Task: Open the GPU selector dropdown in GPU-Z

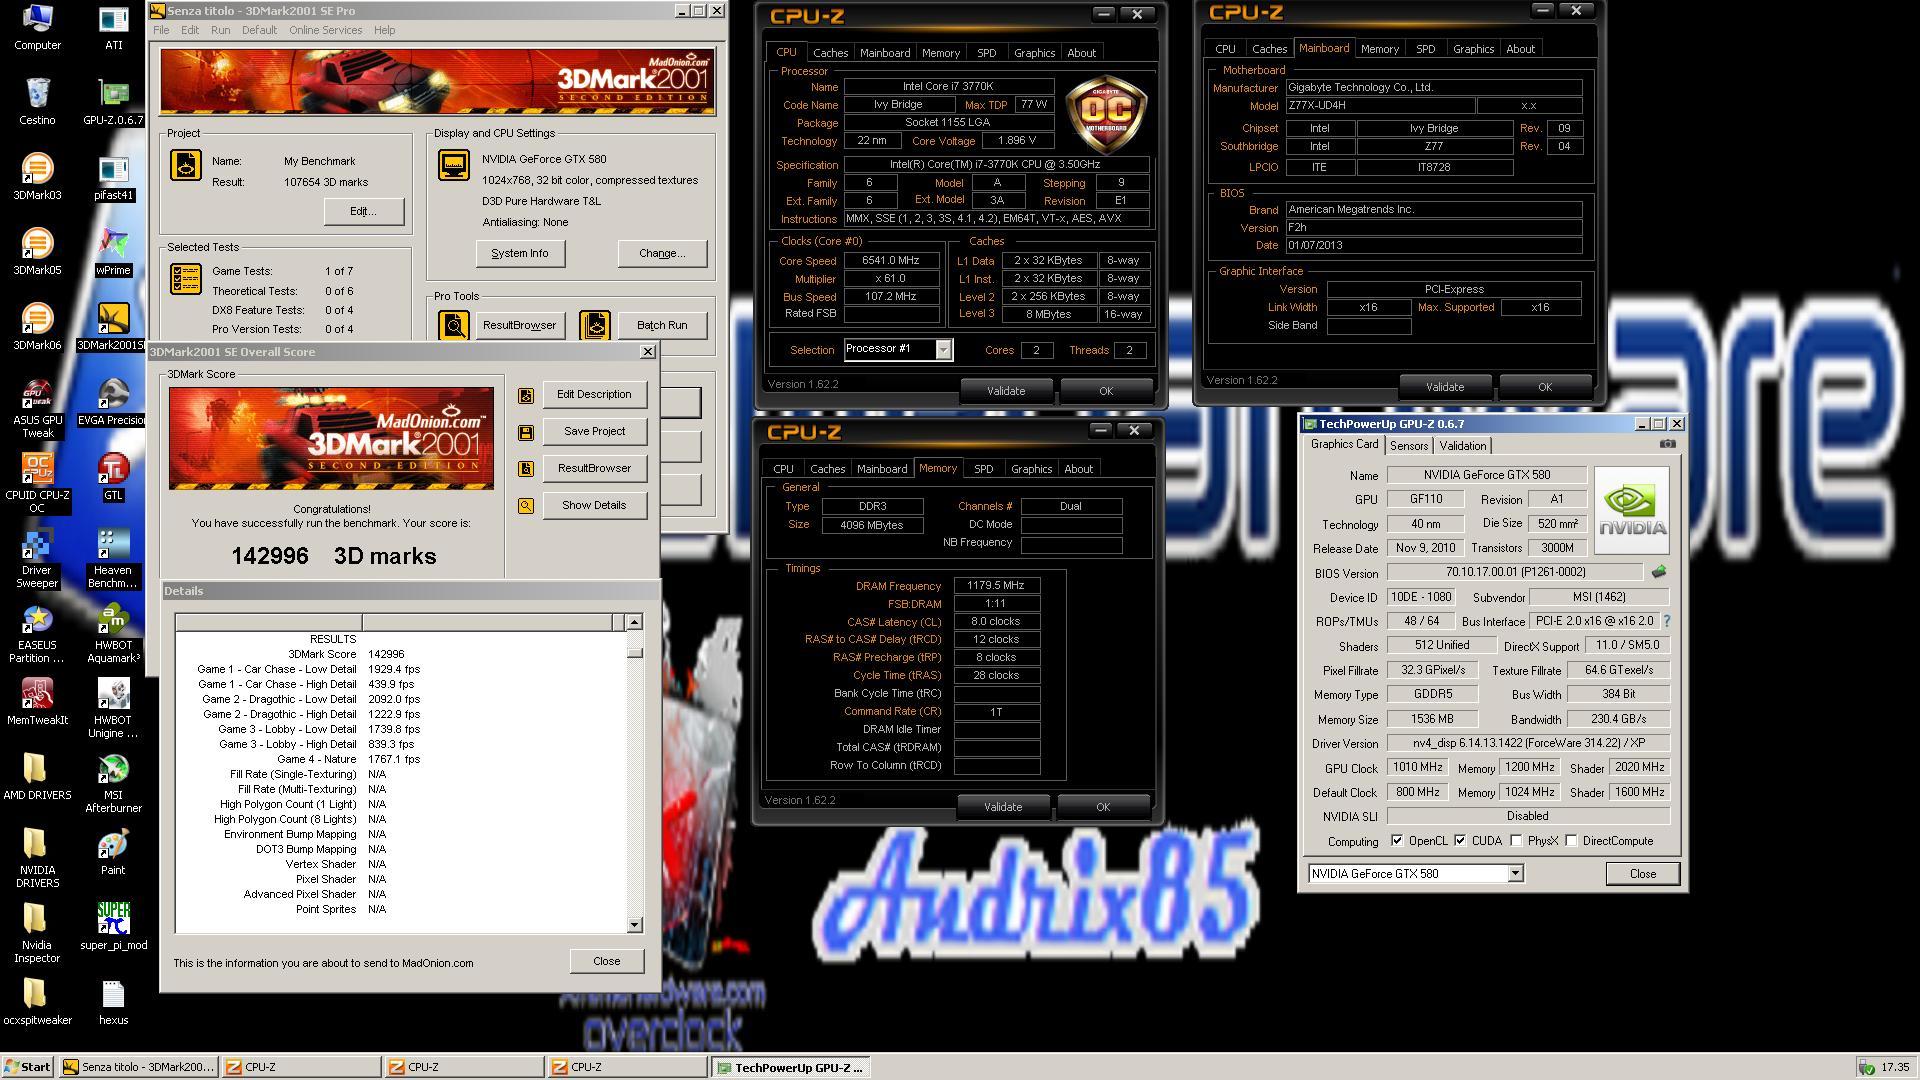Action: tap(1515, 874)
